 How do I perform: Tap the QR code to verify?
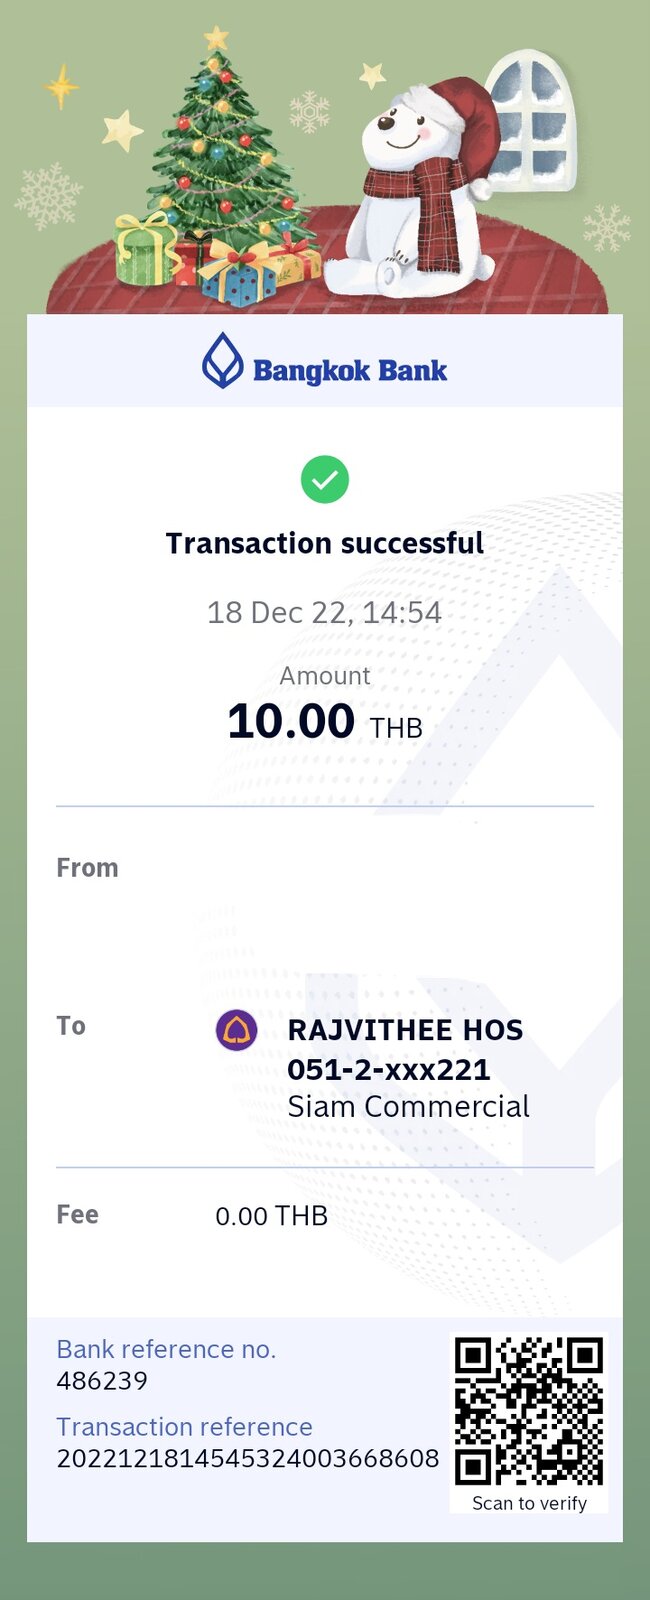tap(529, 1410)
